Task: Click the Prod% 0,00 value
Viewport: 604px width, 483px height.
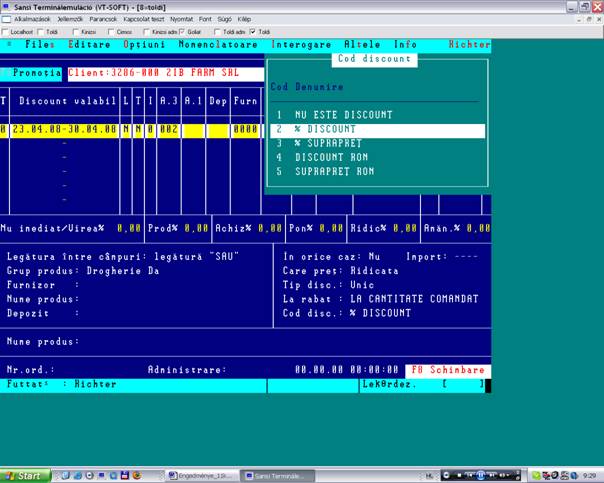Action: tap(196, 228)
